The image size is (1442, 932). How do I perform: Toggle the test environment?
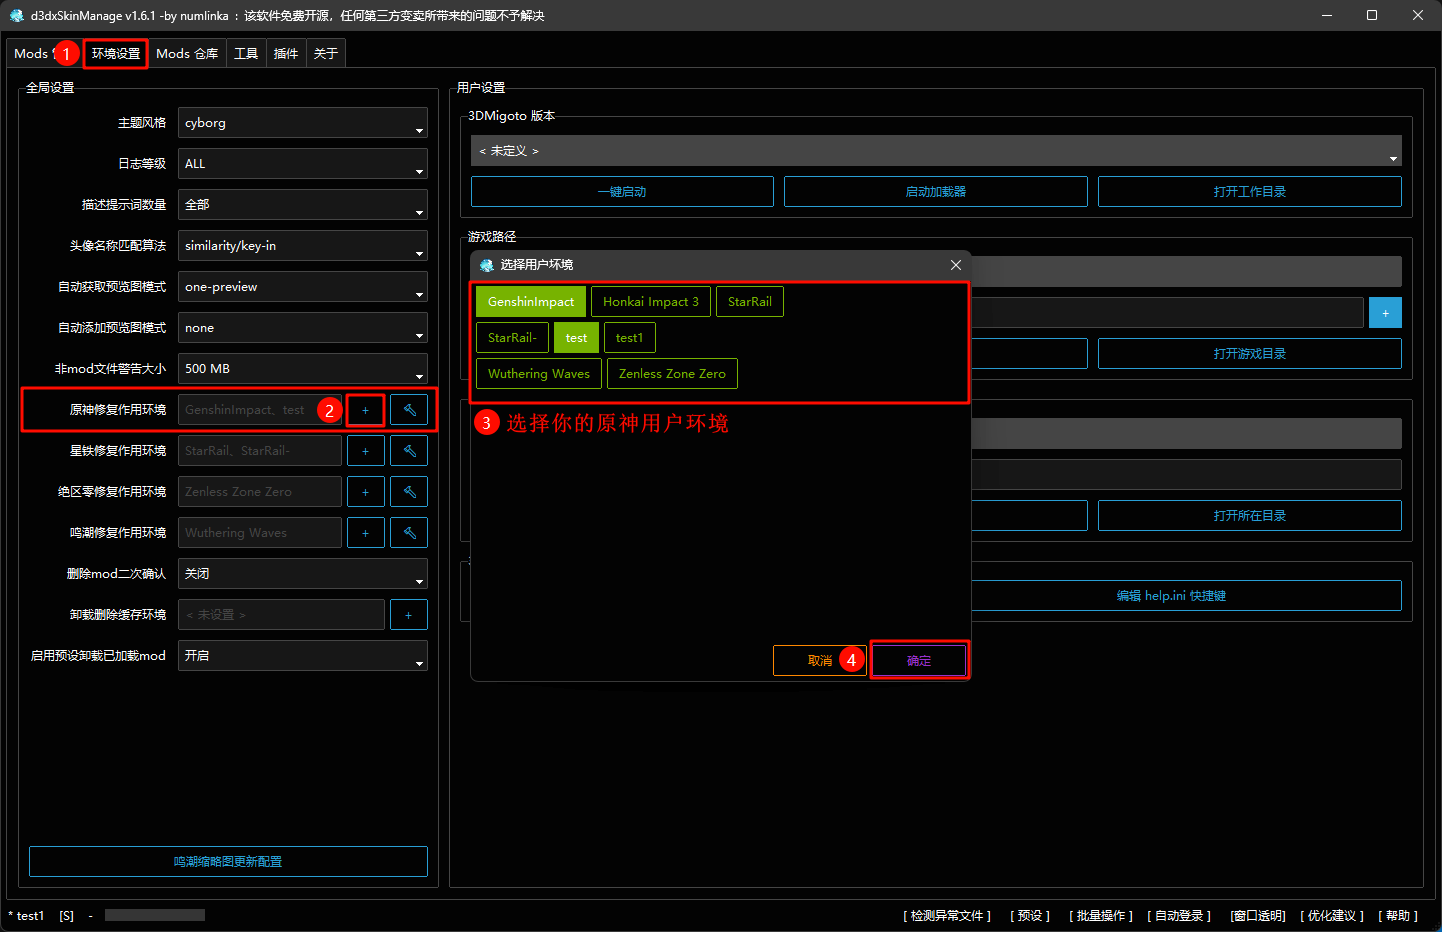[x=576, y=337]
